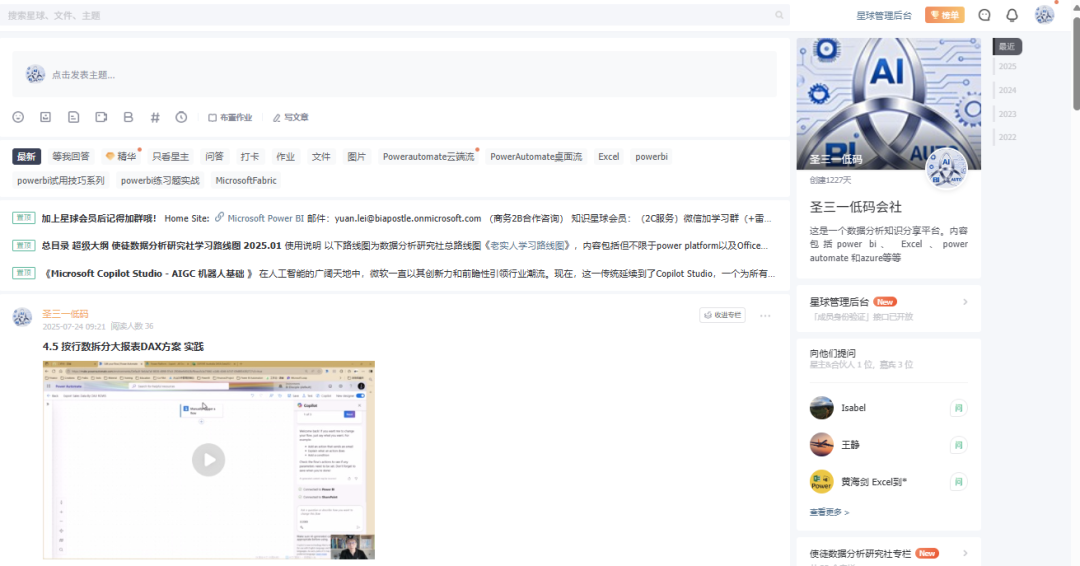
Task: Schedule post using clock icon
Action: [x=181, y=117]
